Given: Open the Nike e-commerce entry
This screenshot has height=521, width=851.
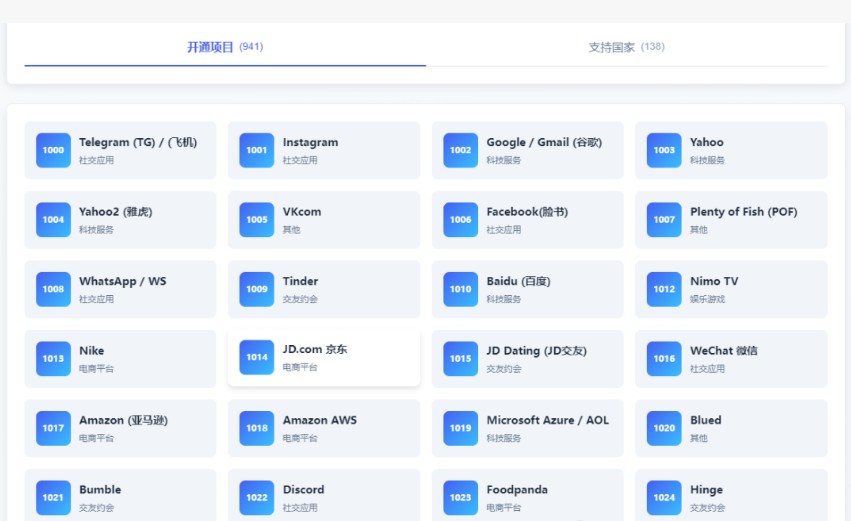Looking at the screenshot, I should point(120,359).
